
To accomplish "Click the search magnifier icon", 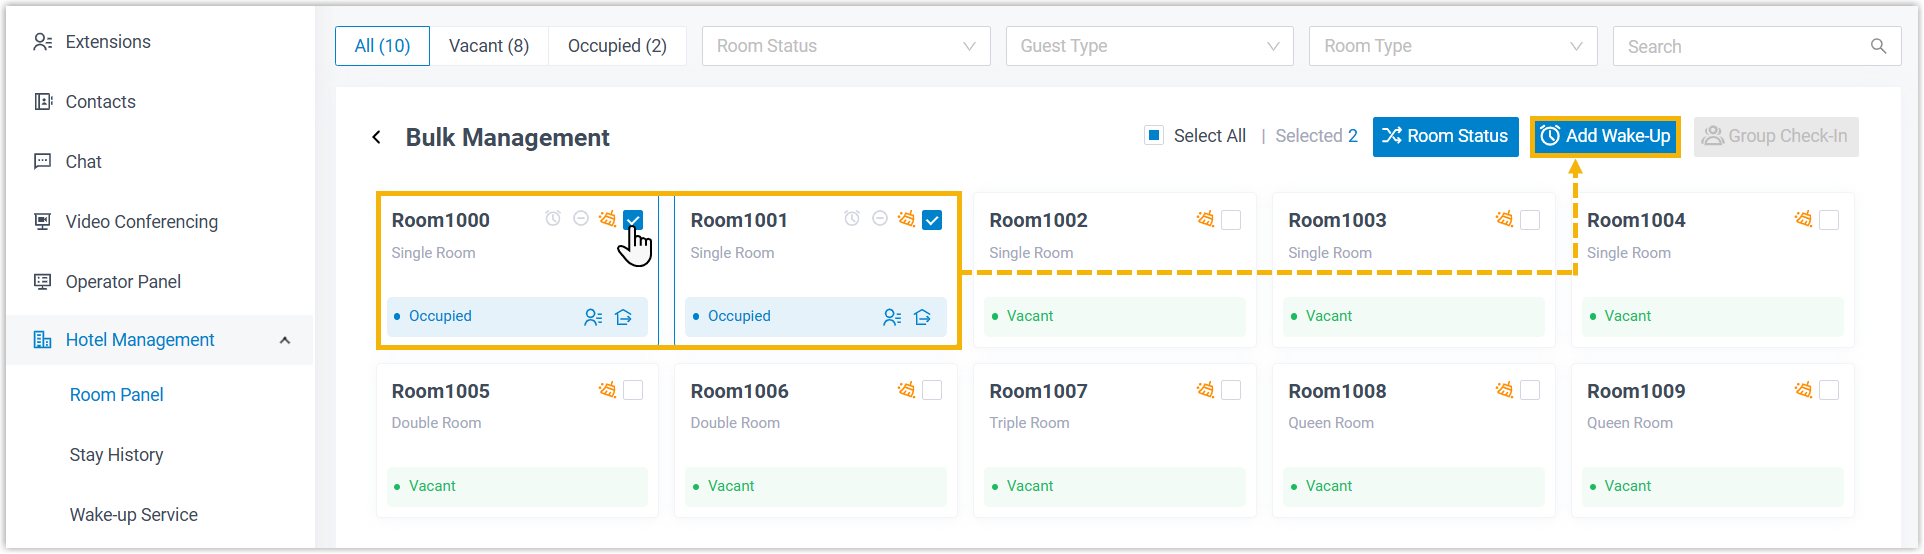I will coord(1878,46).
